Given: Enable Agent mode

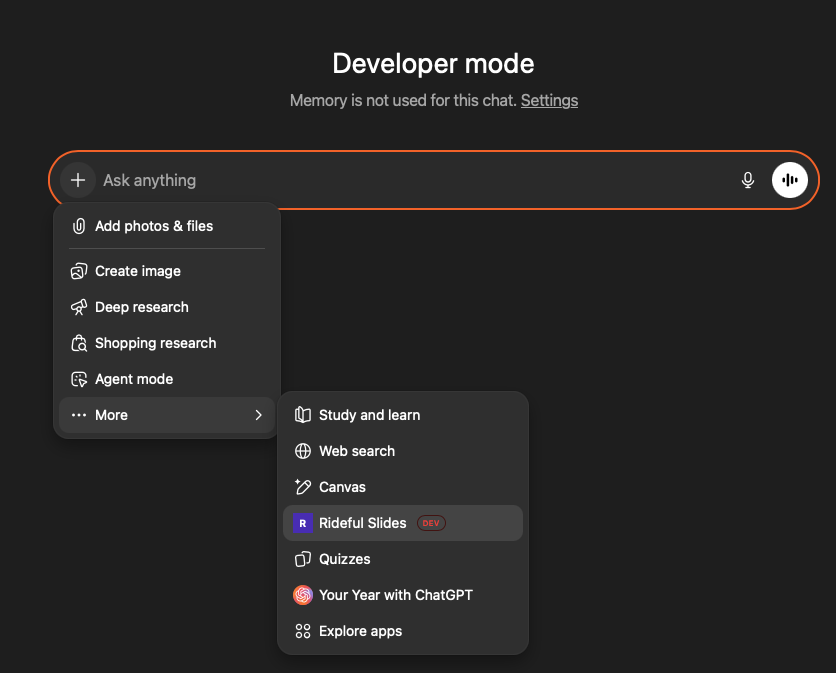Looking at the screenshot, I should pyautogui.click(x=134, y=379).
